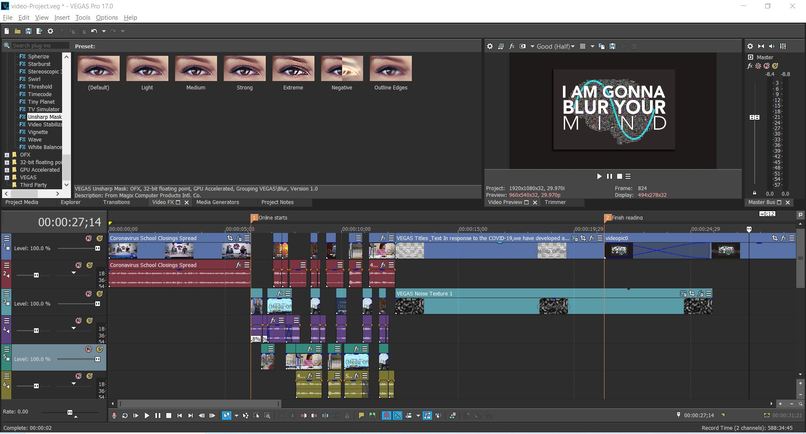The height and width of the screenshot is (434, 806).
Task: Toggle Loop Playback button
Action: [125, 415]
